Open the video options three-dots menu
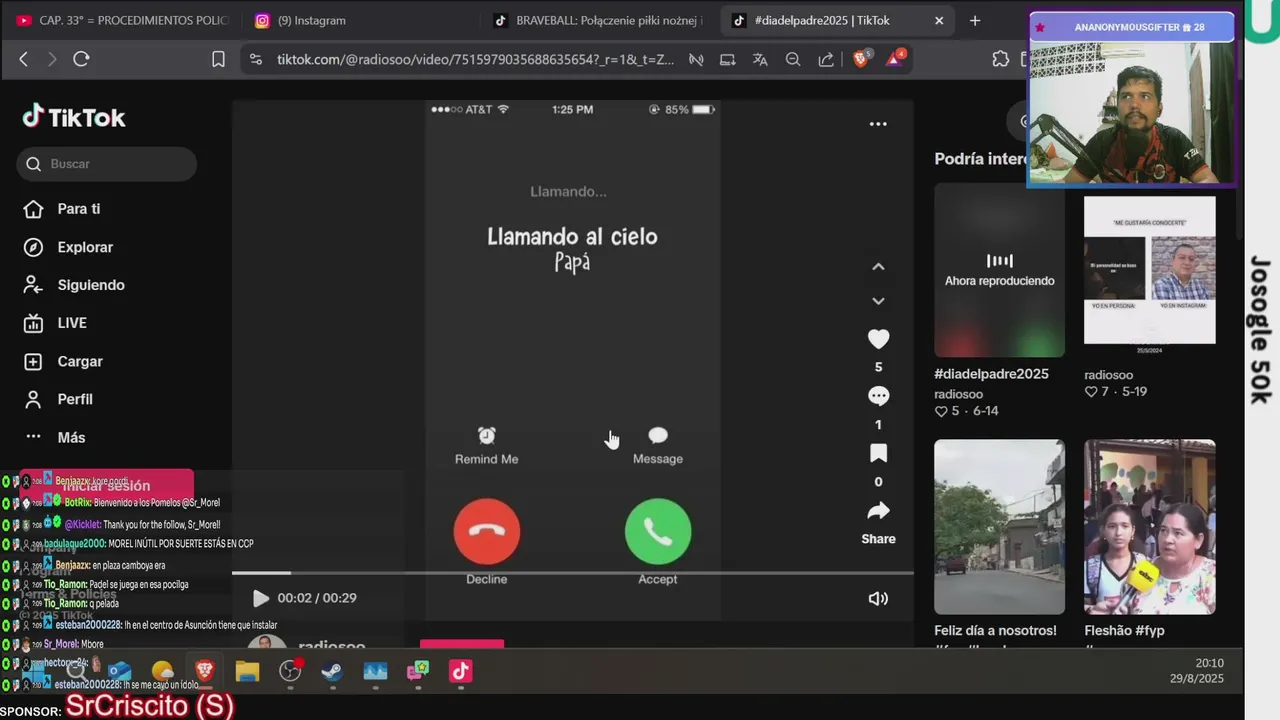This screenshot has height=720, width=1280. [x=878, y=124]
